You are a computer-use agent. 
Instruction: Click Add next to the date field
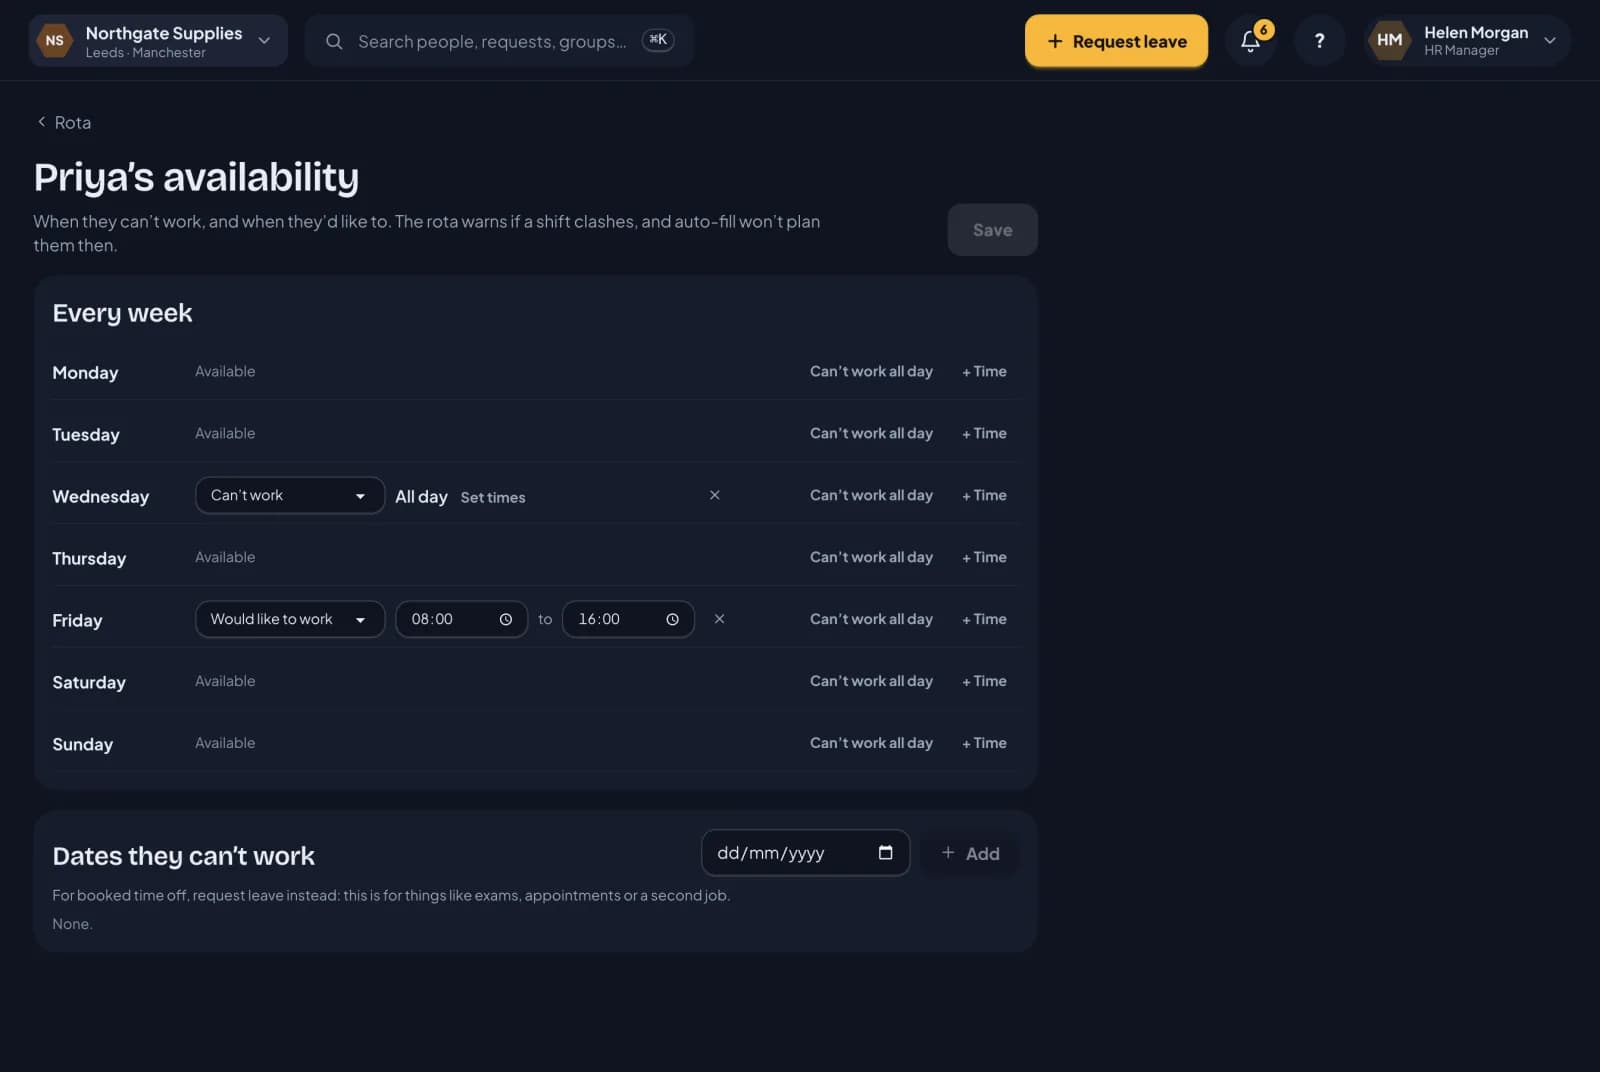(x=970, y=854)
